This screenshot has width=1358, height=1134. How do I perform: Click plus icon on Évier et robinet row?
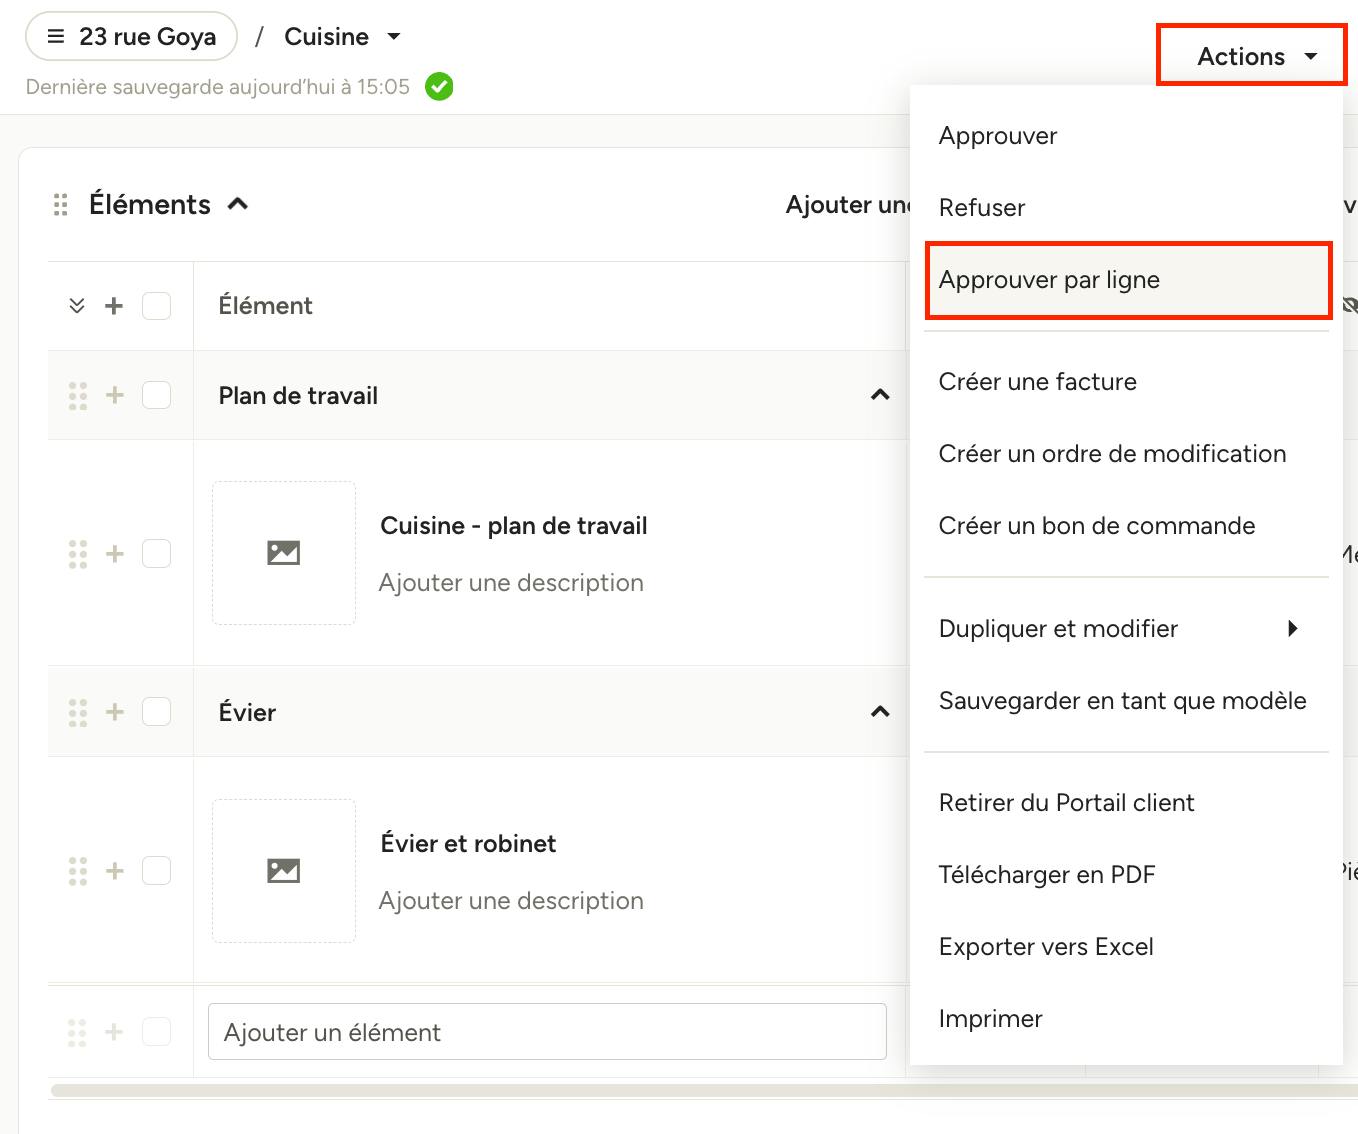[x=115, y=871]
